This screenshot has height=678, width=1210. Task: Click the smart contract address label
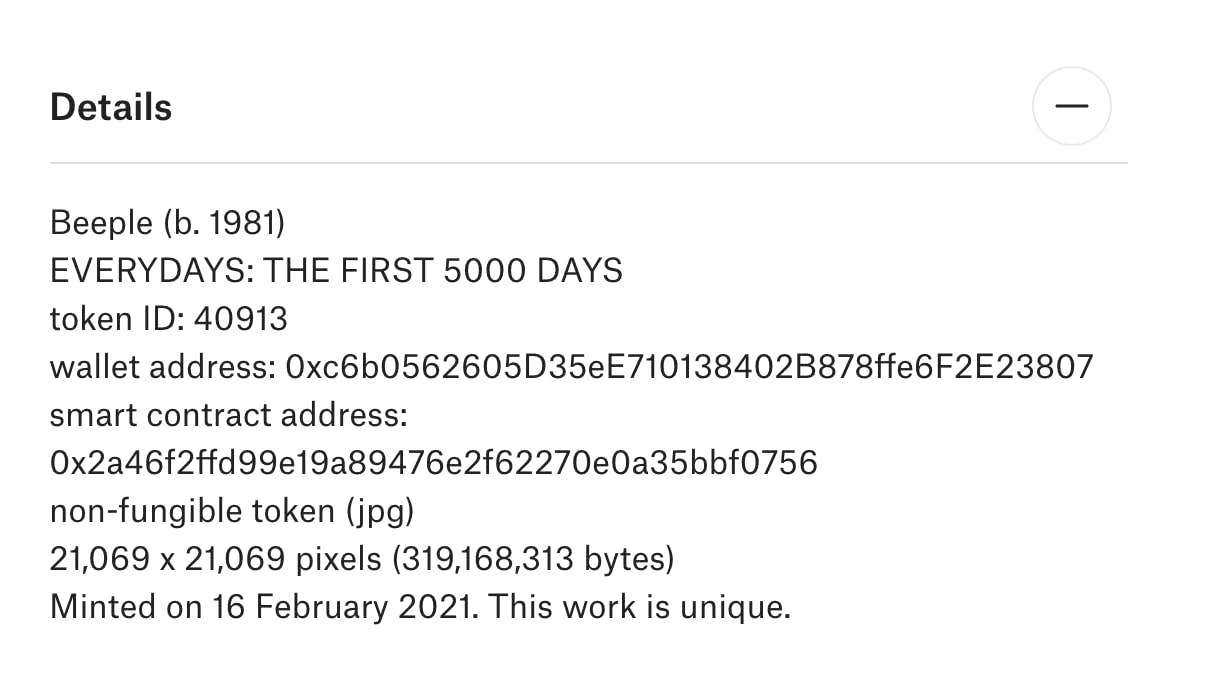point(229,414)
